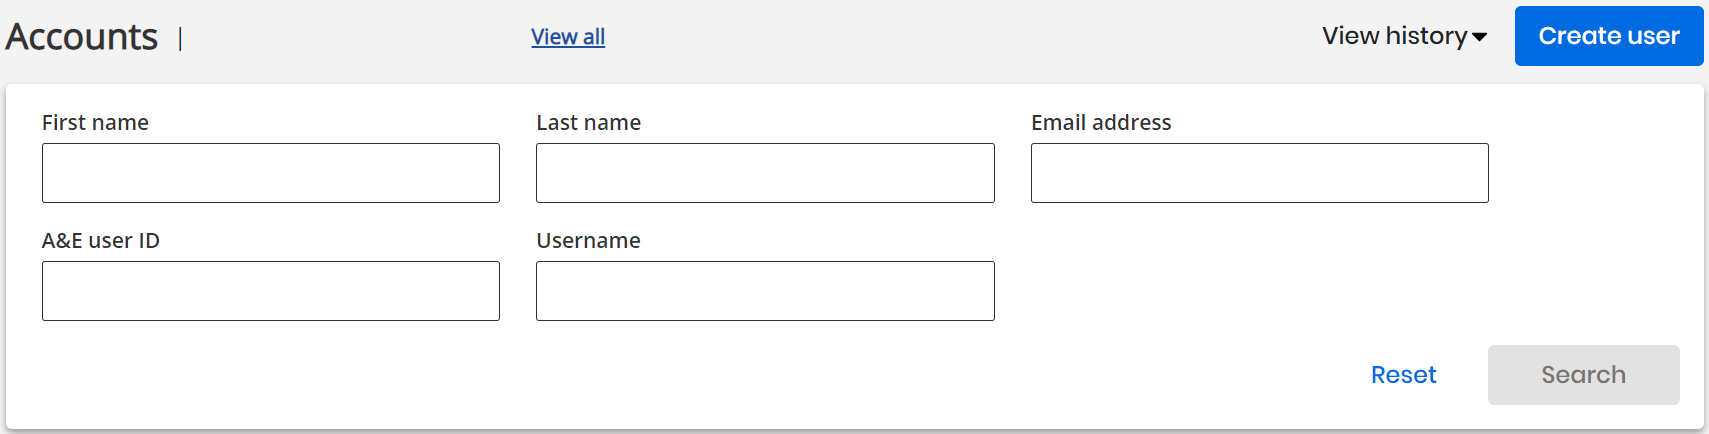Click the First name label text

[95, 122]
